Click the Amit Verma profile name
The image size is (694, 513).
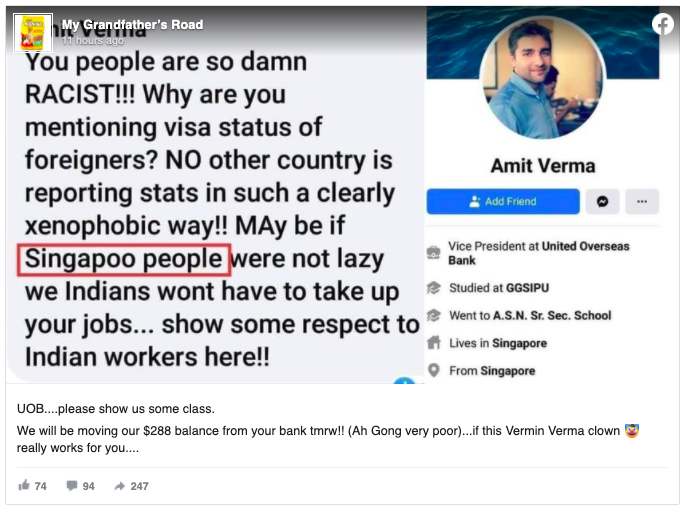coord(543,166)
